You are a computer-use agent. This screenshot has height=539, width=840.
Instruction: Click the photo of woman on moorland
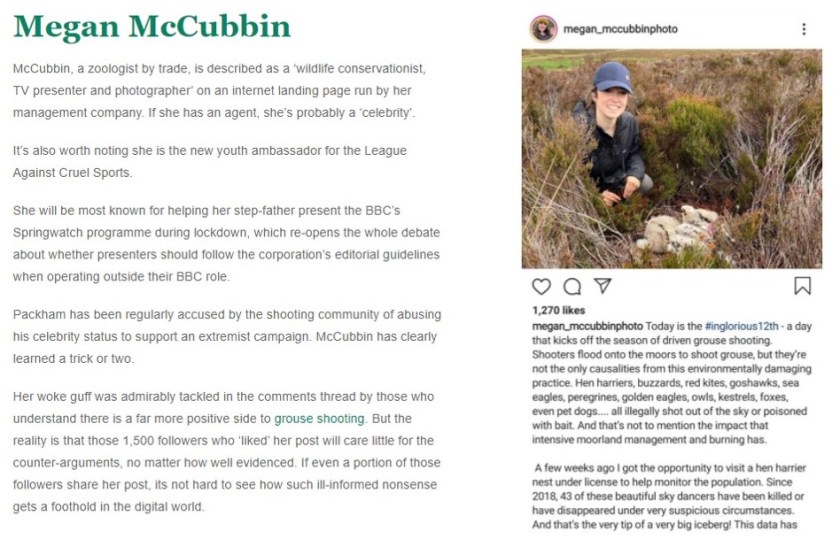671,159
